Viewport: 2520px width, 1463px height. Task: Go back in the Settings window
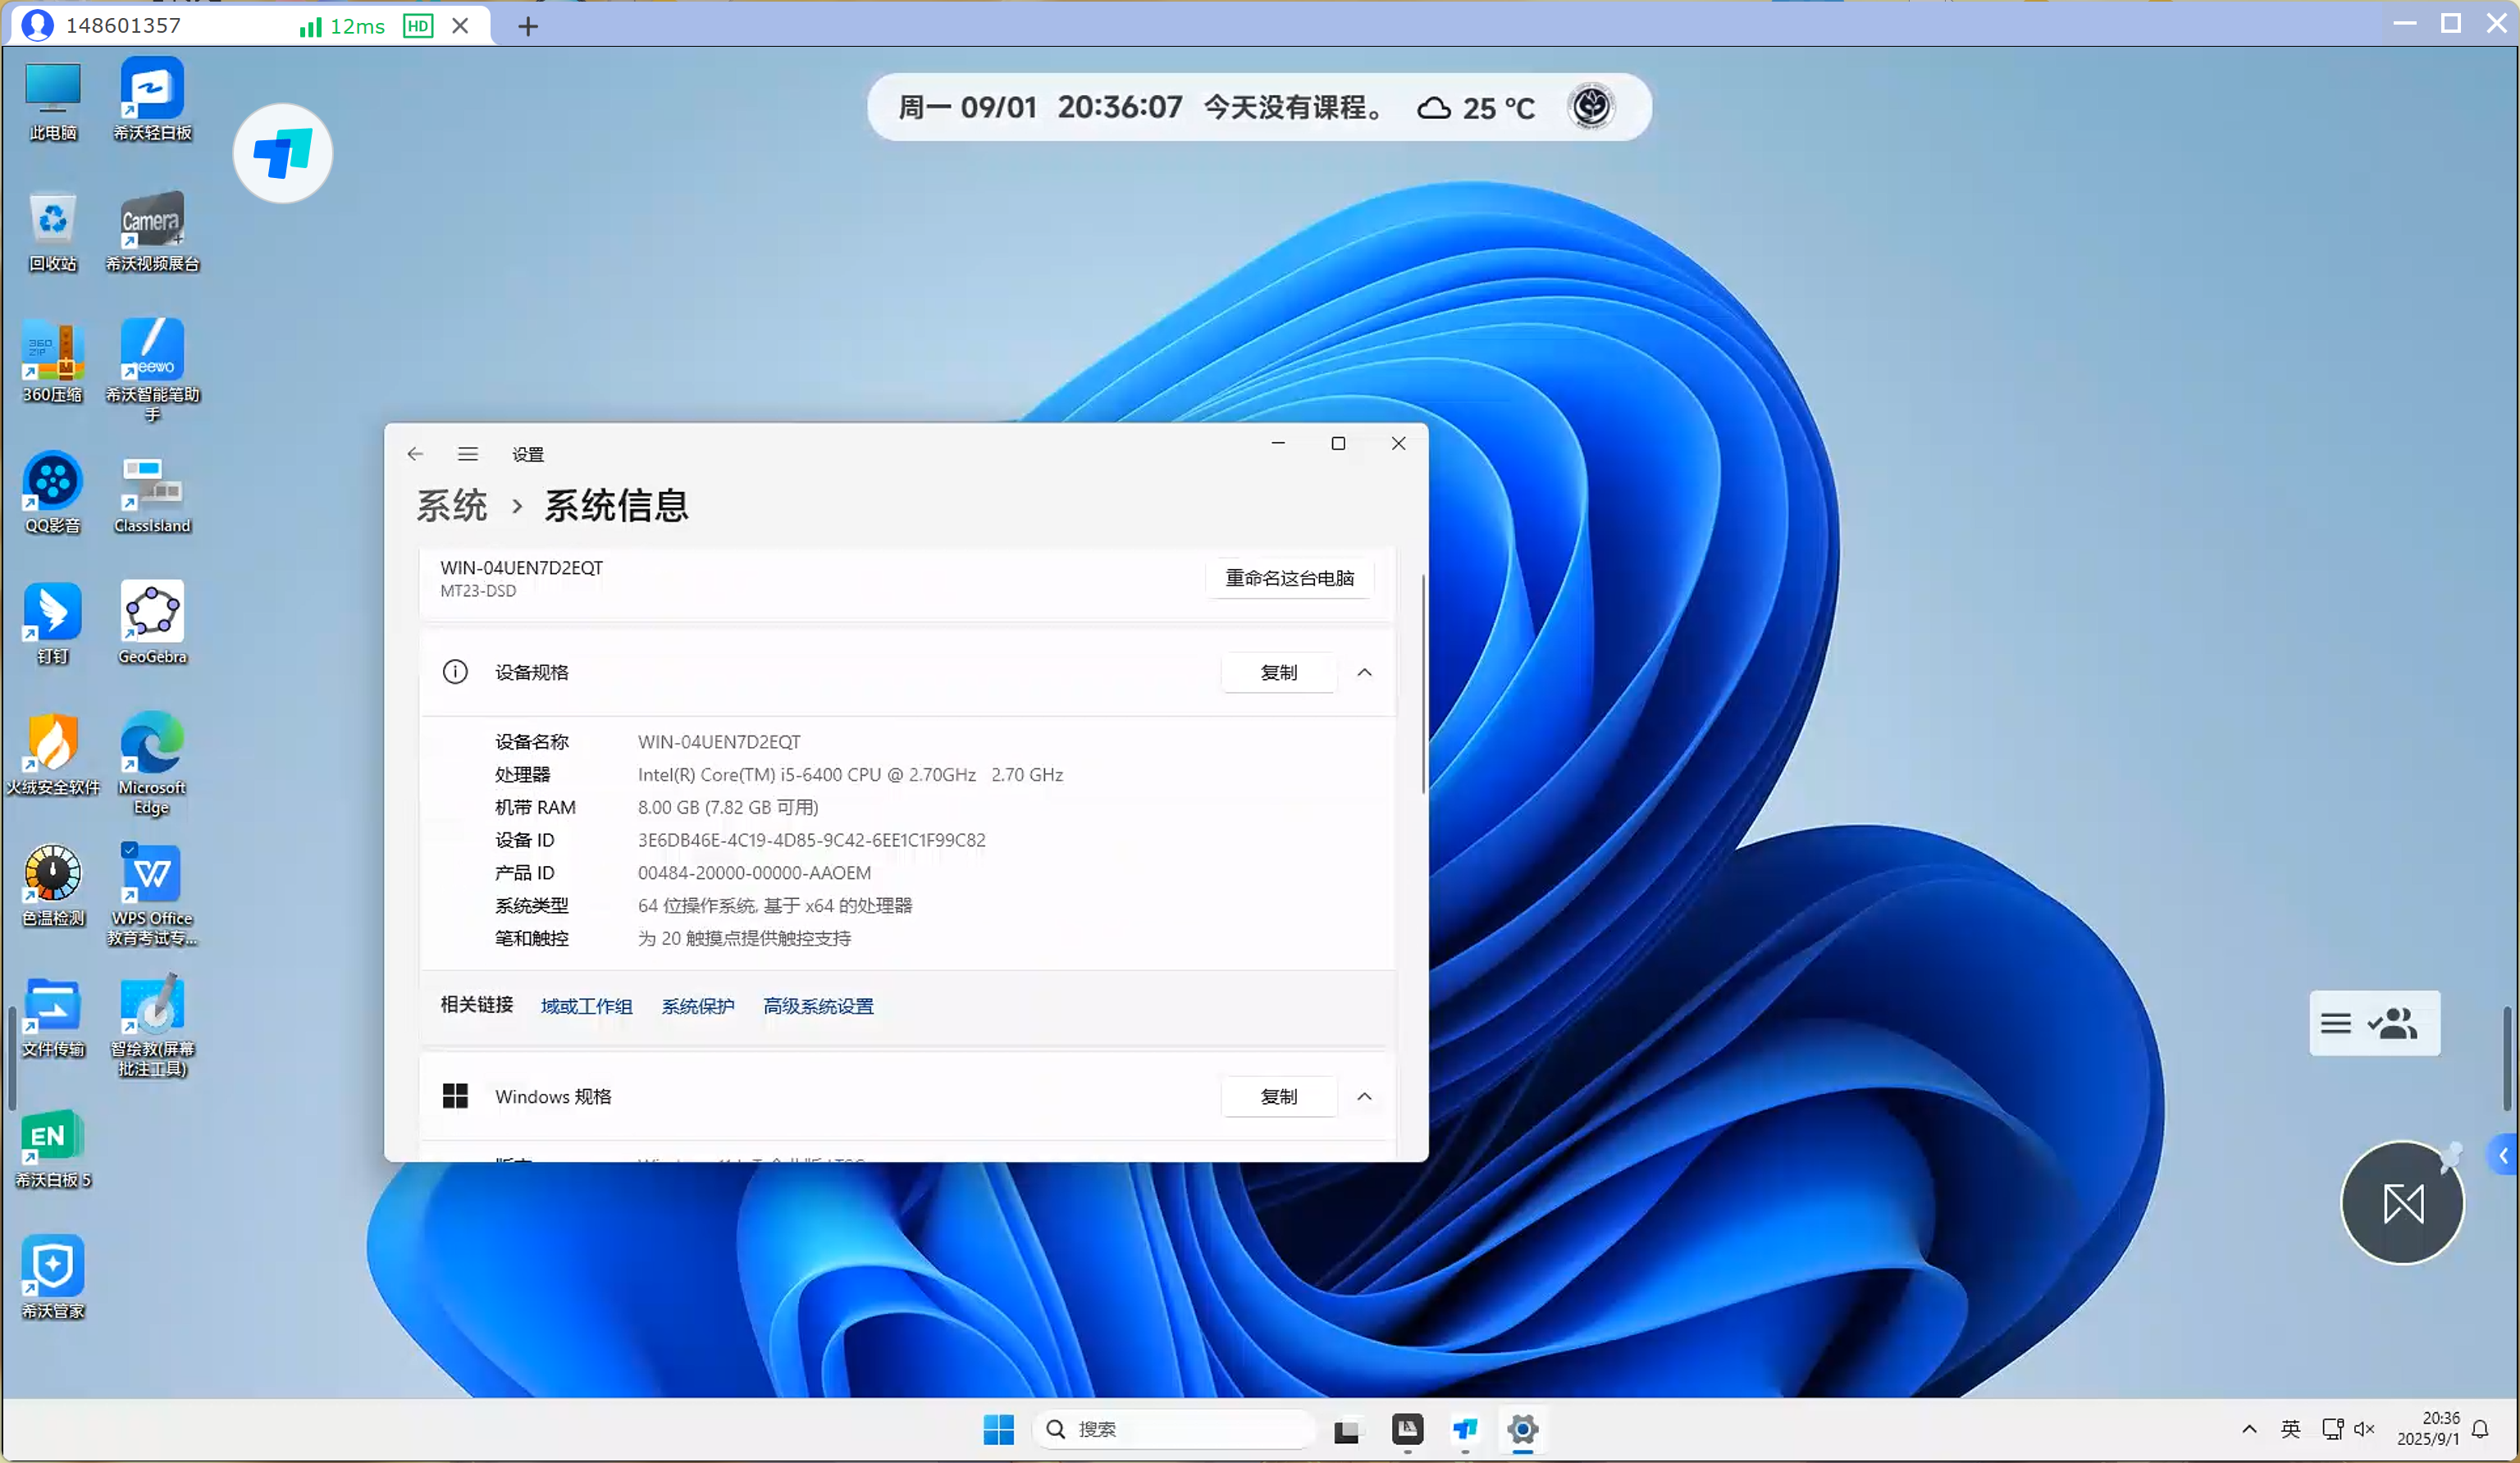pyautogui.click(x=415, y=454)
